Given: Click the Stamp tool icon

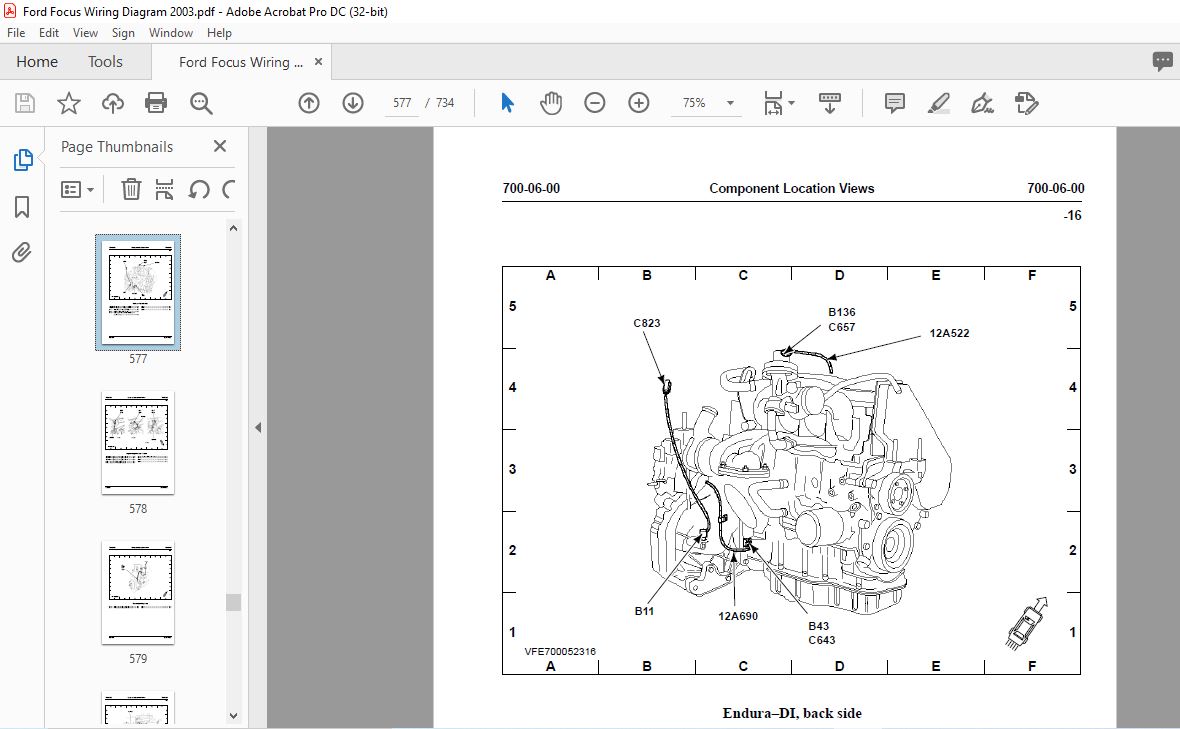Looking at the screenshot, I should tap(1026, 103).
